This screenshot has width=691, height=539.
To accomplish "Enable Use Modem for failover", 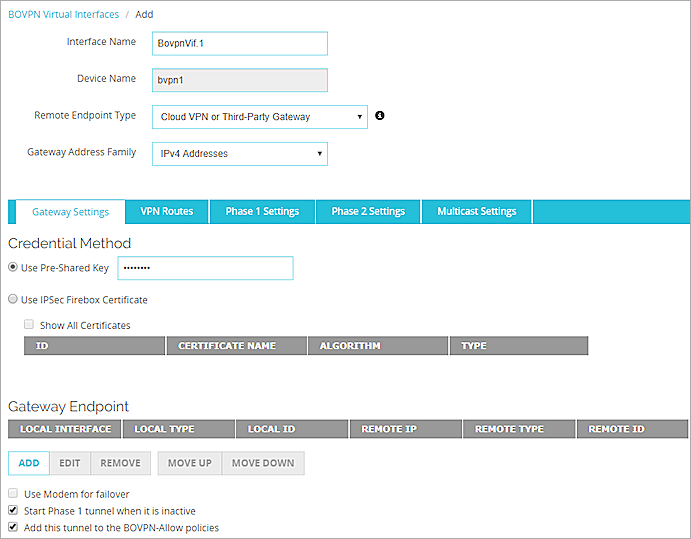I will click(13, 494).
